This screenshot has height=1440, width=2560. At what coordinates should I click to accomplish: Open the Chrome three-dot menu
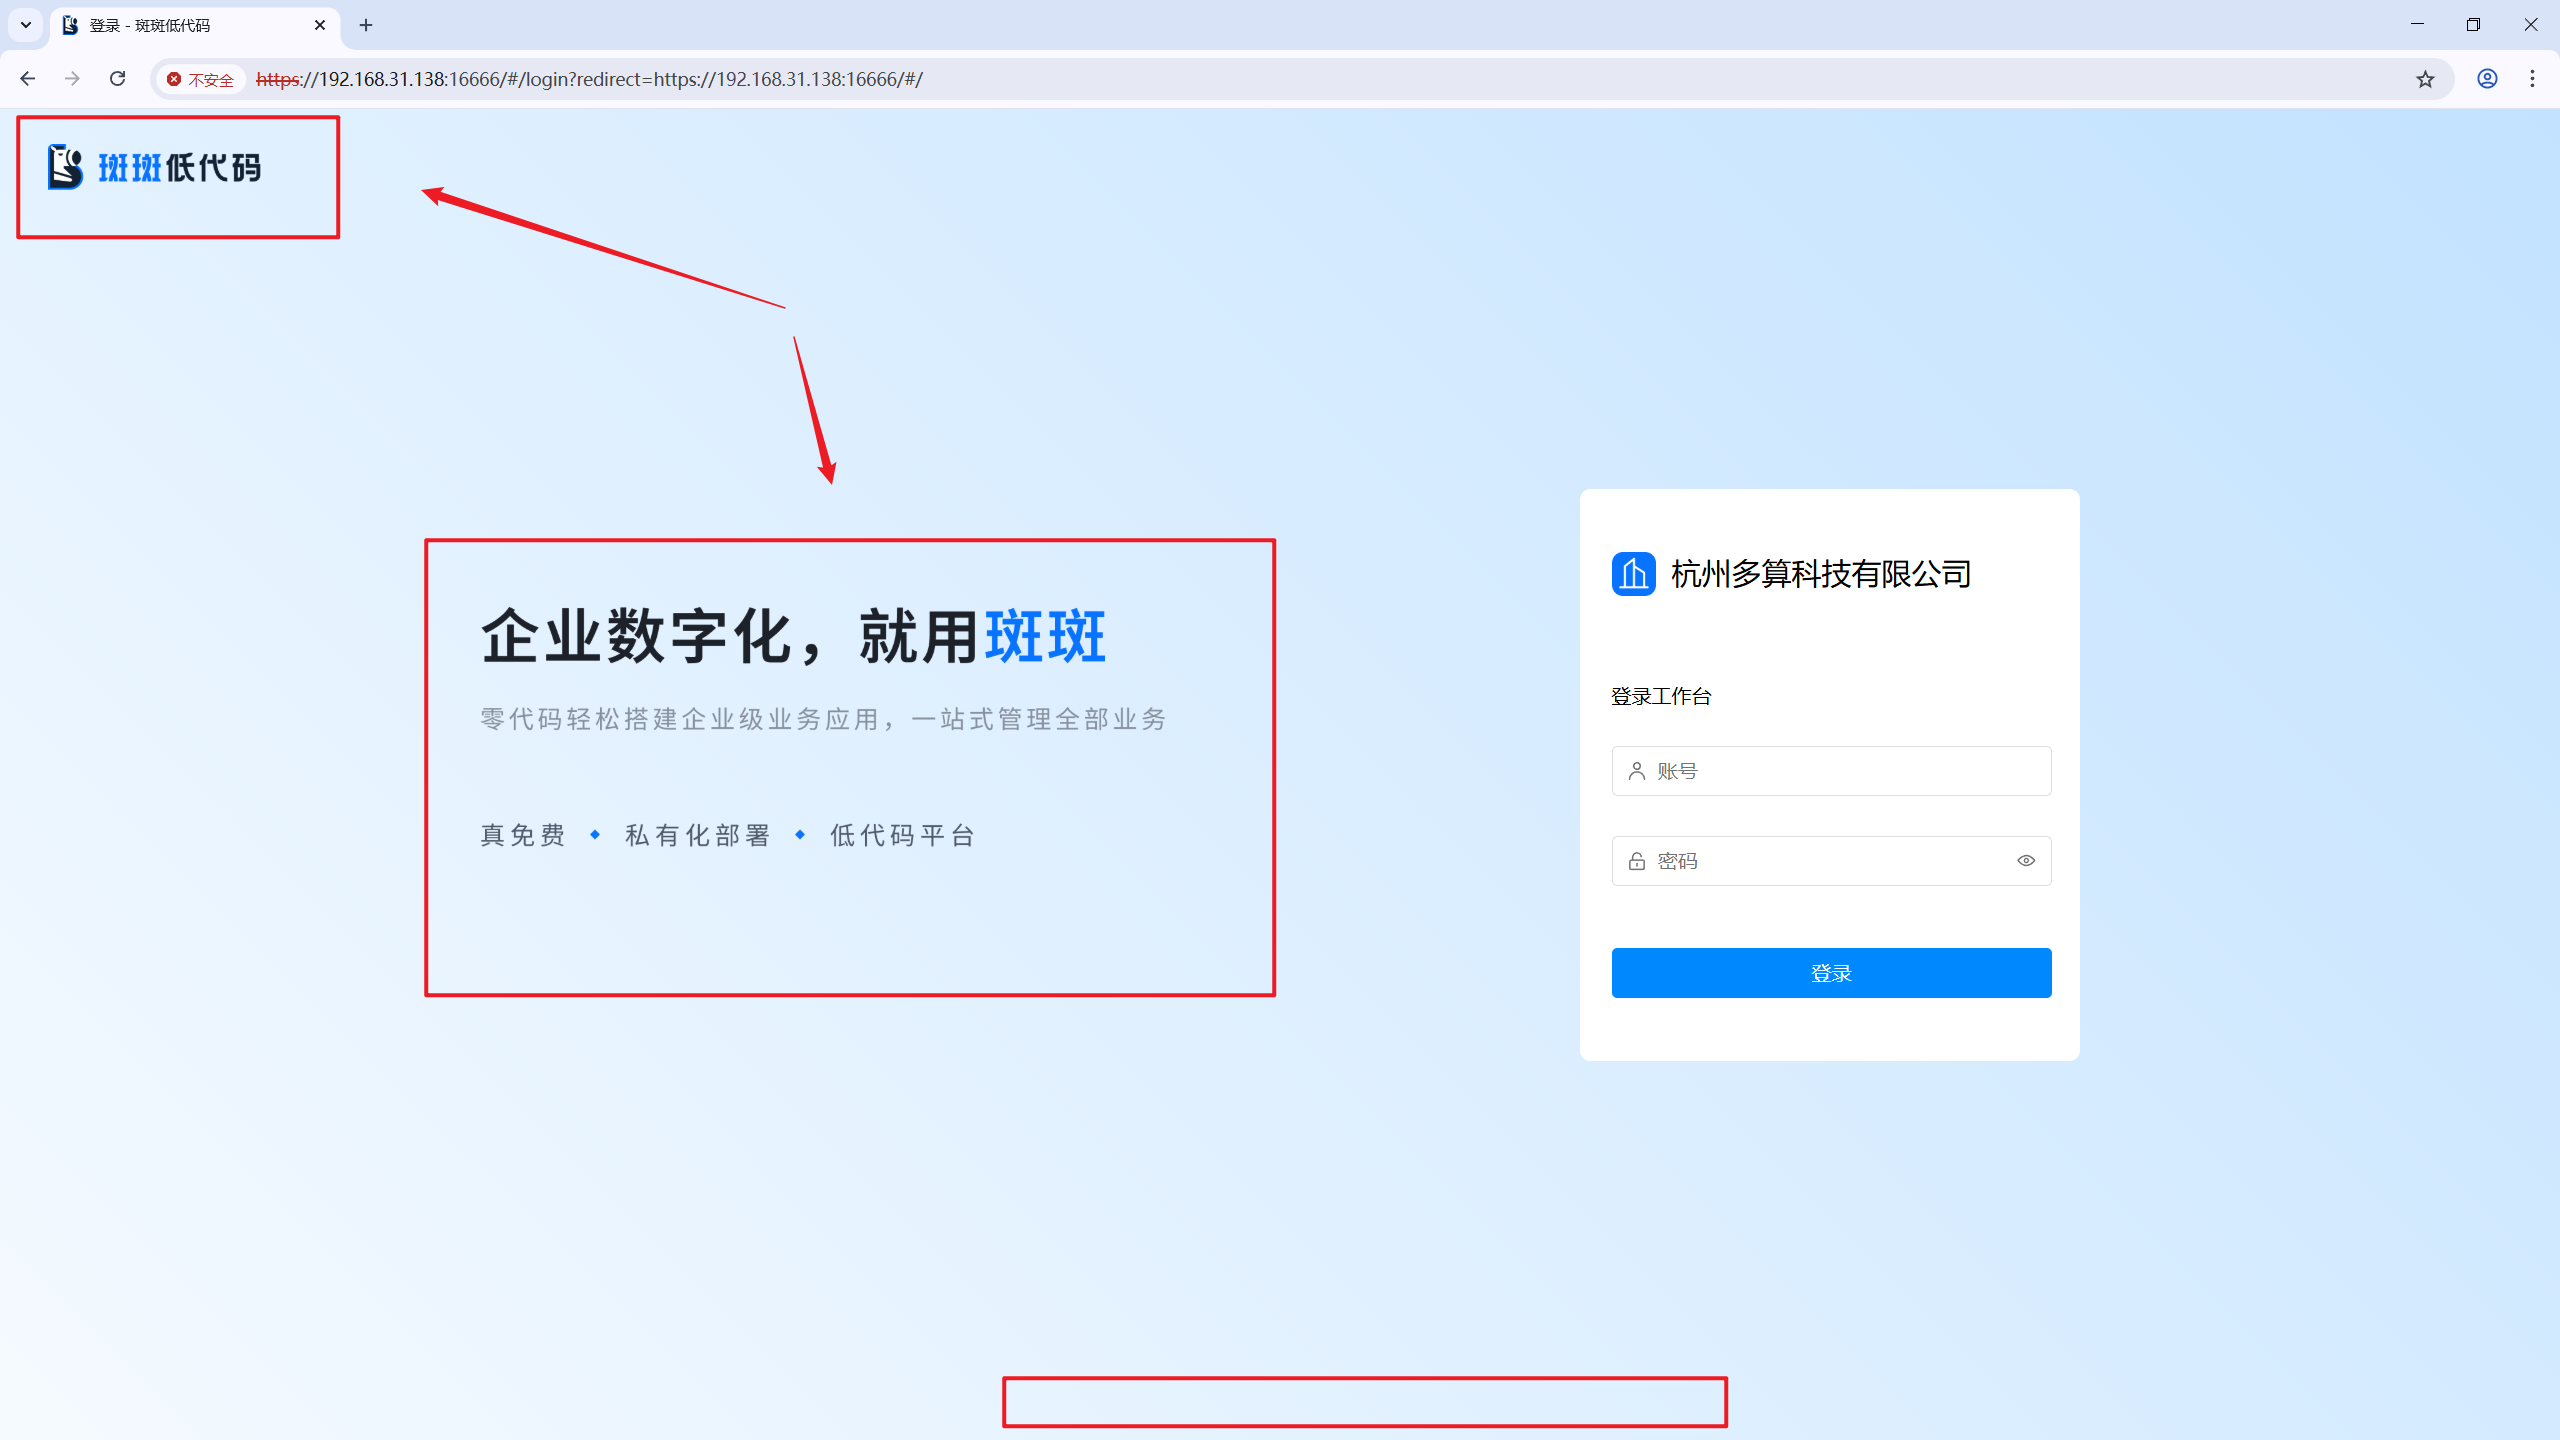pos(2532,79)
